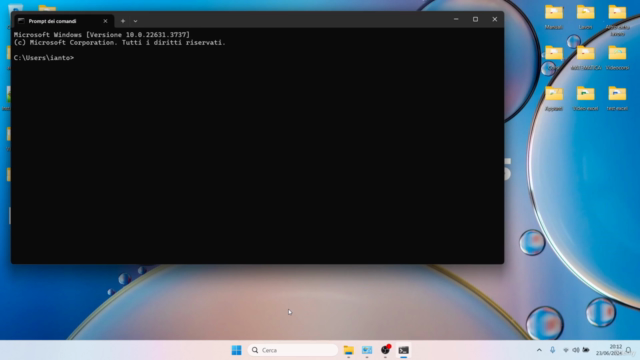Click the Cerca search box
The width and height of the screenshot is (640, 360).
coord(293,350)
